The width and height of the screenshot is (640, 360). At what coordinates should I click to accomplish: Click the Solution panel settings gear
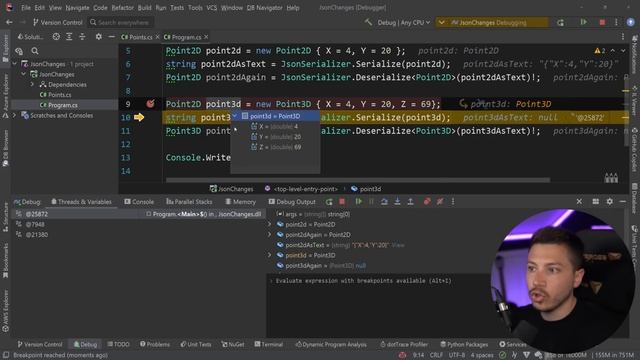coord(98,37)
